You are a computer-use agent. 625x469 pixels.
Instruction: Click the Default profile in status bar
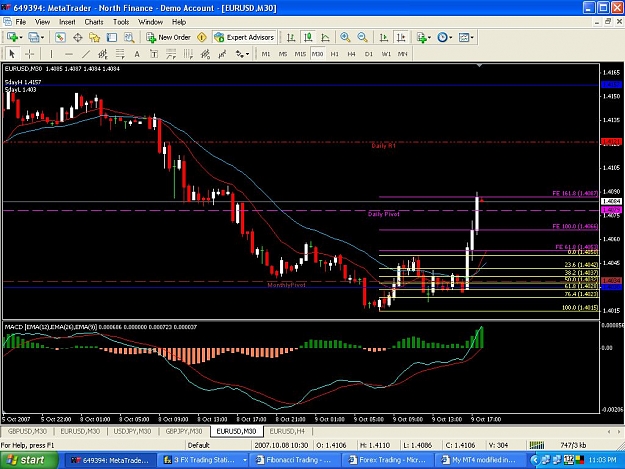pos(199,445)
